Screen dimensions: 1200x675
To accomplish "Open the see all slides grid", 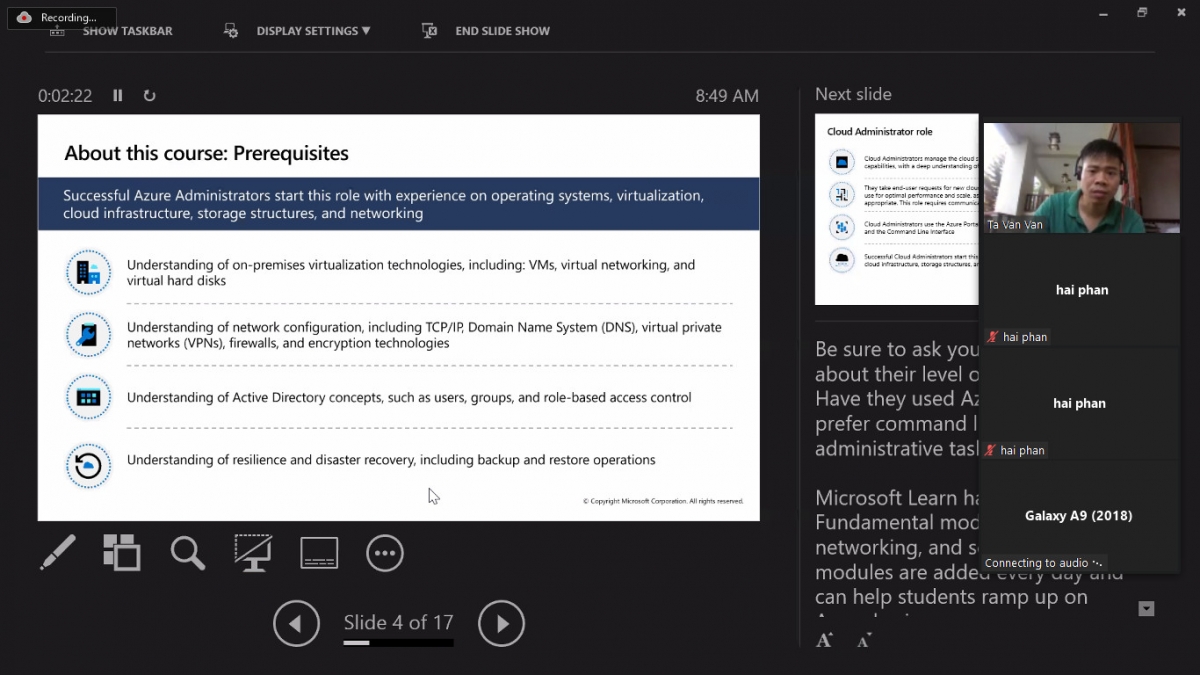I will coord(122,552).
